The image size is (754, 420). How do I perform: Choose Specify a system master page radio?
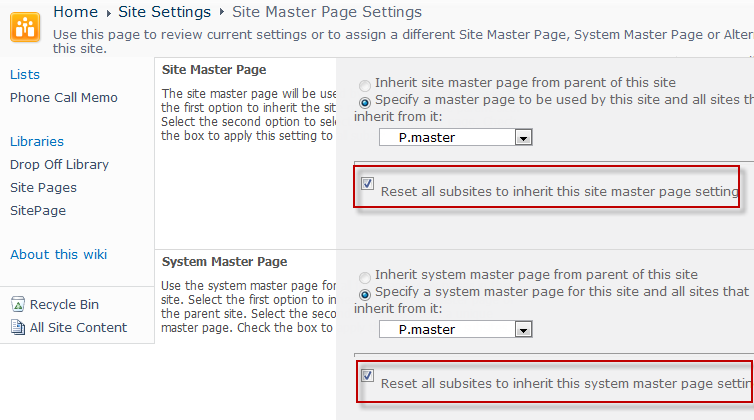click(364, 293)
